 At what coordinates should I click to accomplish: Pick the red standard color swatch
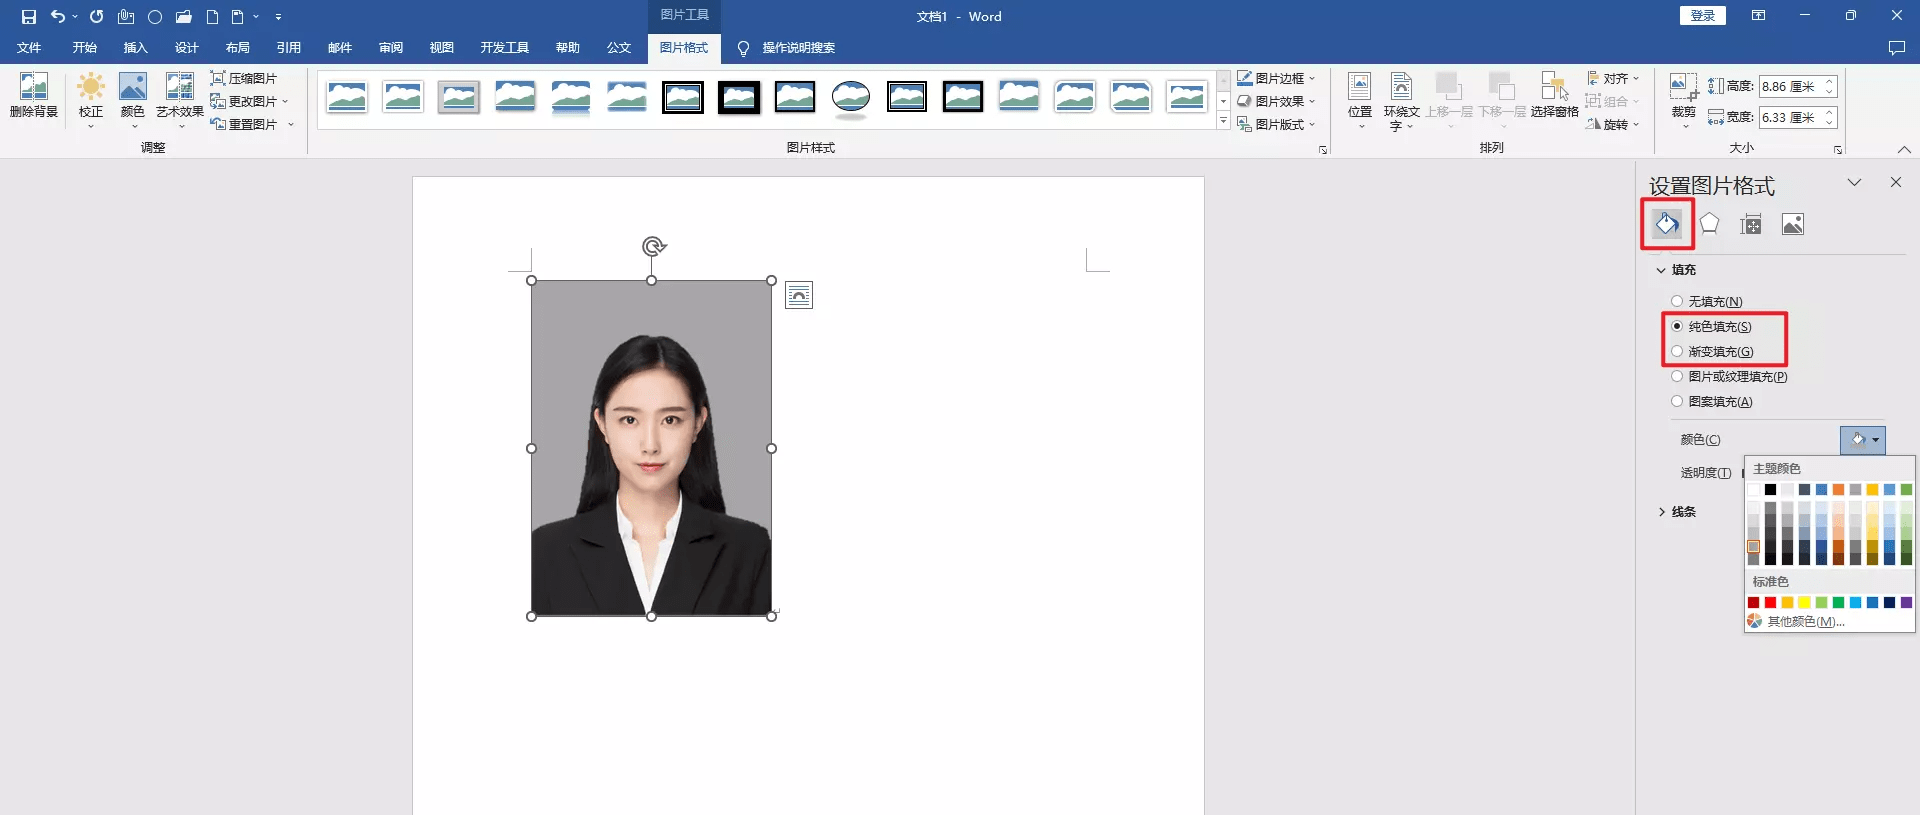click(x=1770, y=602)
